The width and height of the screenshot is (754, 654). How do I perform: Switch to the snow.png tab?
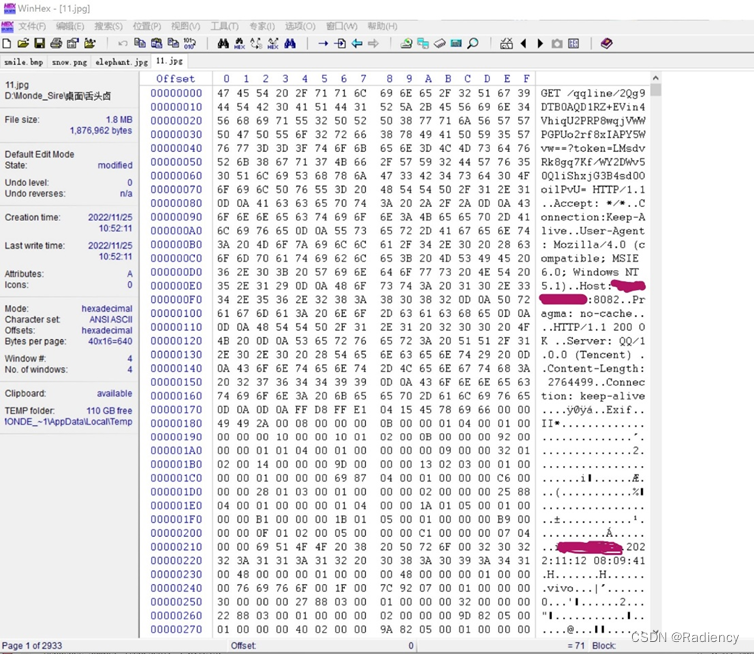[x=70, y=62]
